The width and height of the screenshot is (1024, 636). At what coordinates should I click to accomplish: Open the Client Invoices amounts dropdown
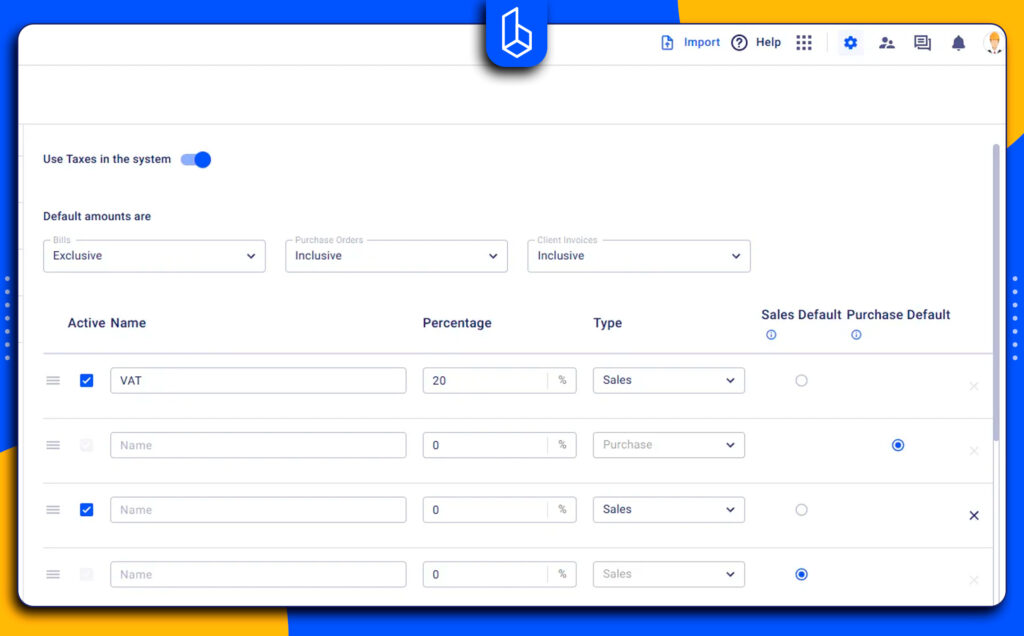point(639,256)
